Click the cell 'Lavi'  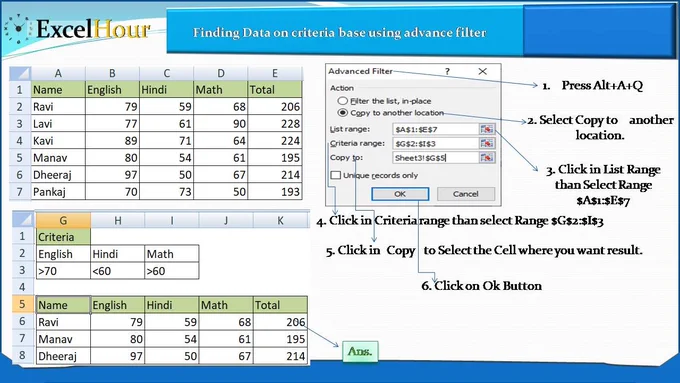click(58, 124)
